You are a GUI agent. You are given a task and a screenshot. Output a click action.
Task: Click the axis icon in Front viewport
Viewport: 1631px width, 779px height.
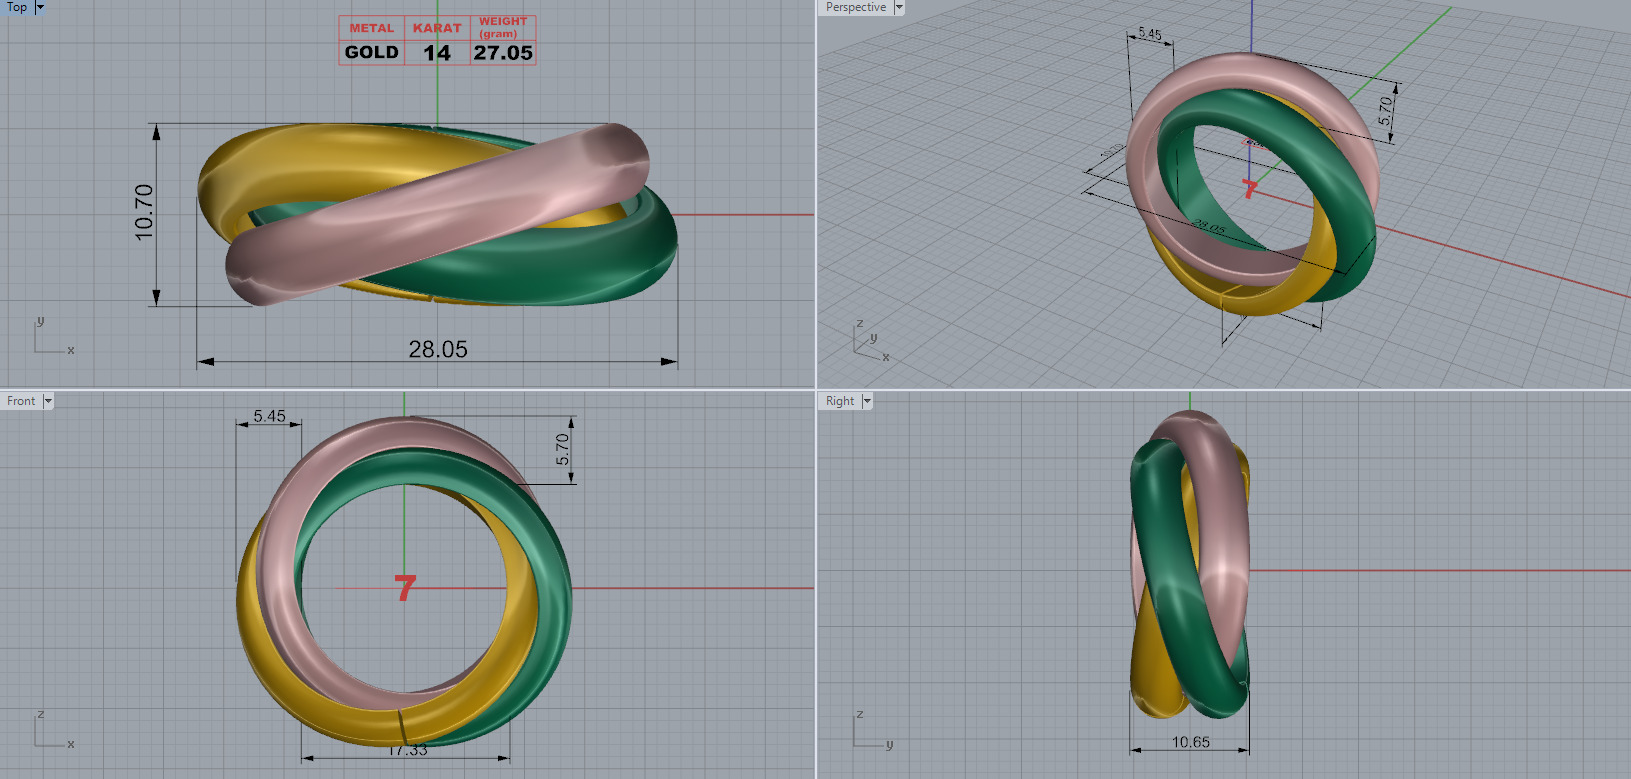pyautogui.click(x=54, y=730)
